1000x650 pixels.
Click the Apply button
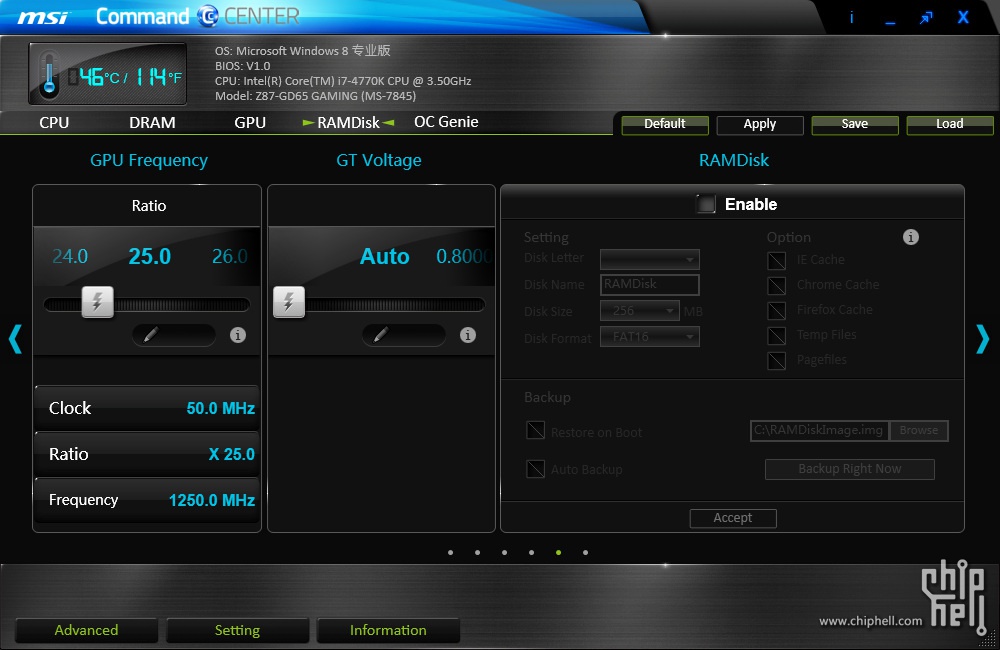click(760, 124)
